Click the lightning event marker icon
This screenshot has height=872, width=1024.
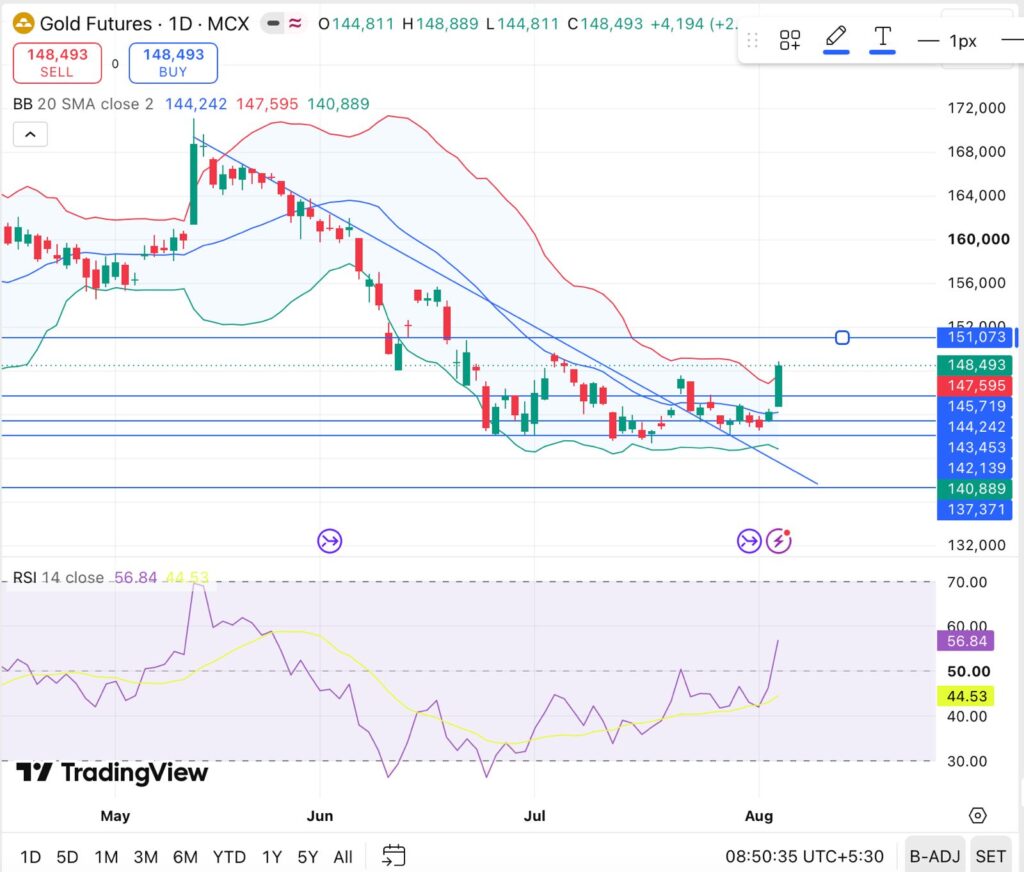tap(779, 541)
